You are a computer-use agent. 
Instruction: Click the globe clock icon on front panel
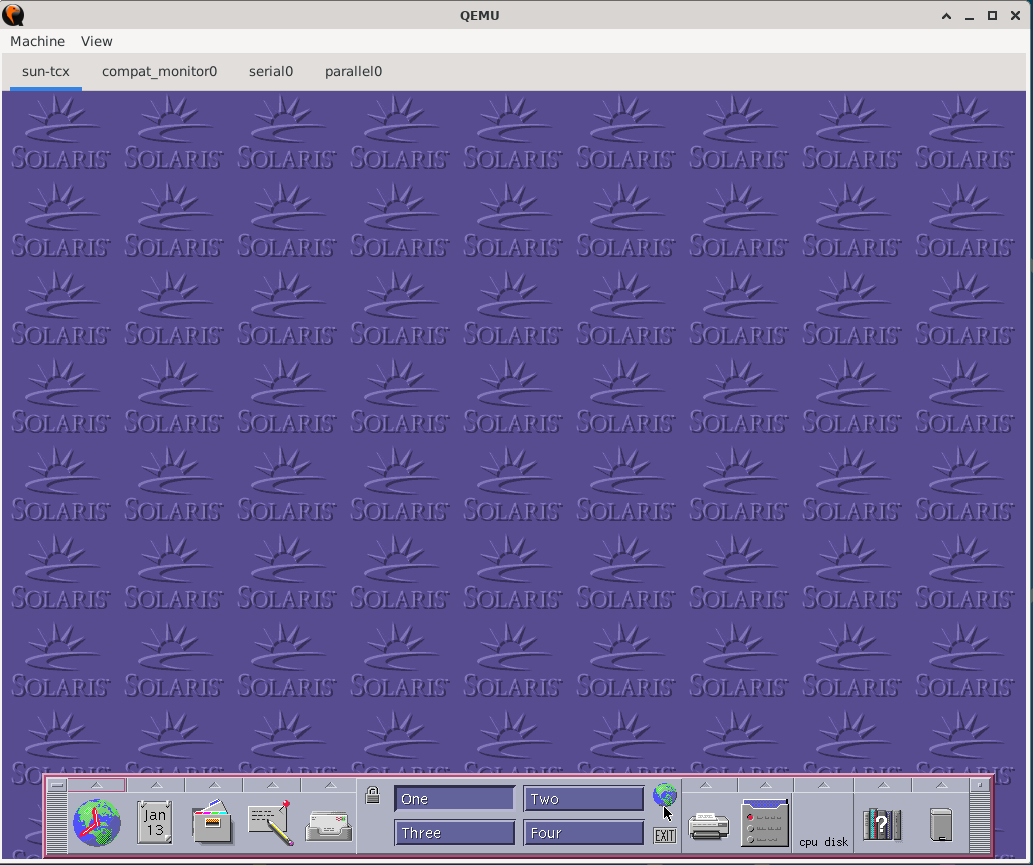97,824
